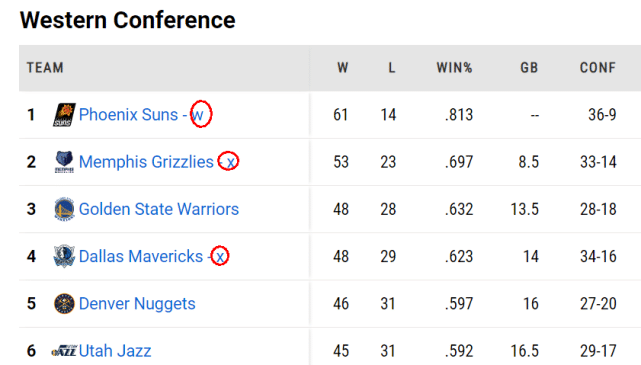
Task: Sort standings by the CONF column header
Action: [598, 67]
